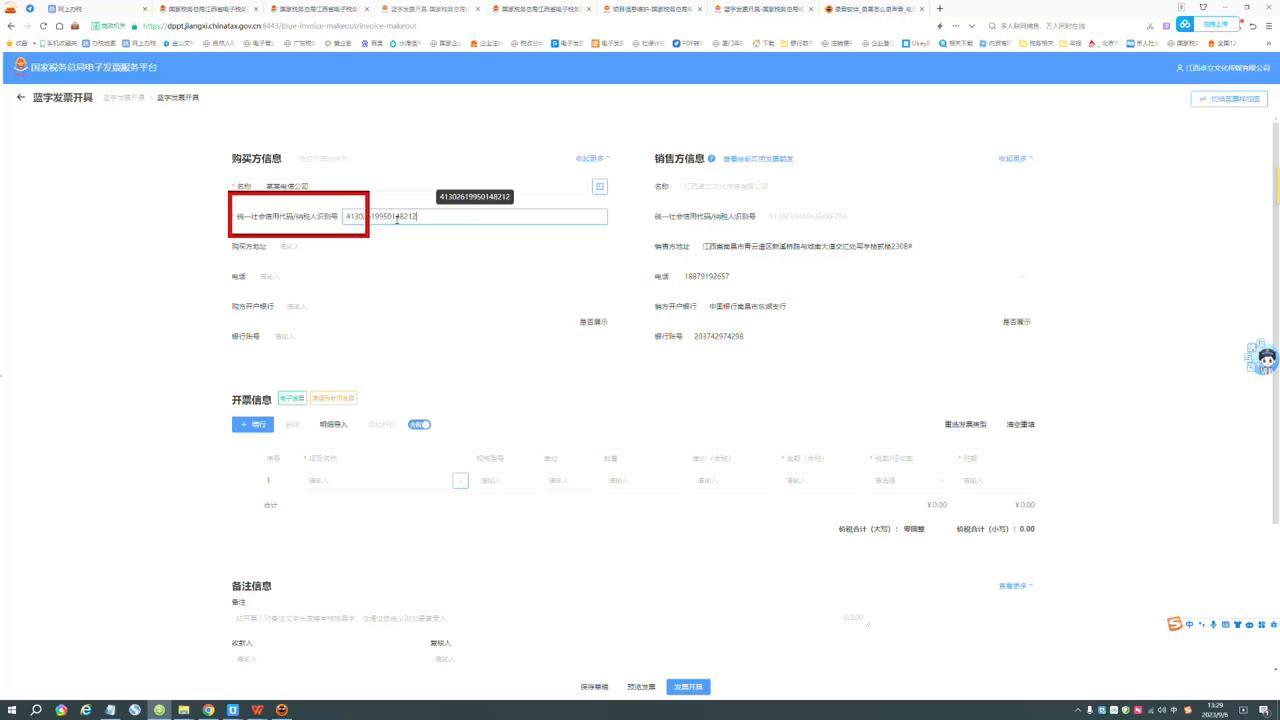Image resolution: width=1280 pixels, height=720 pixels.
Task: Select the 电子发票 invoice type tab
Action: point(291,397)
